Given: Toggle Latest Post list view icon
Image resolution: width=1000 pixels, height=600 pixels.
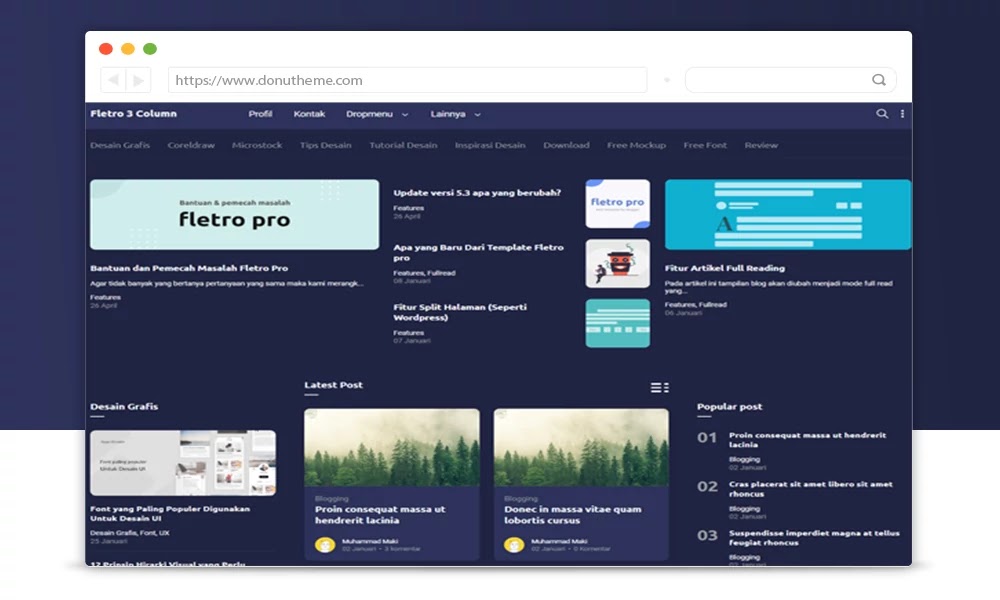Looking at the screenshot, I should point(659,387).
